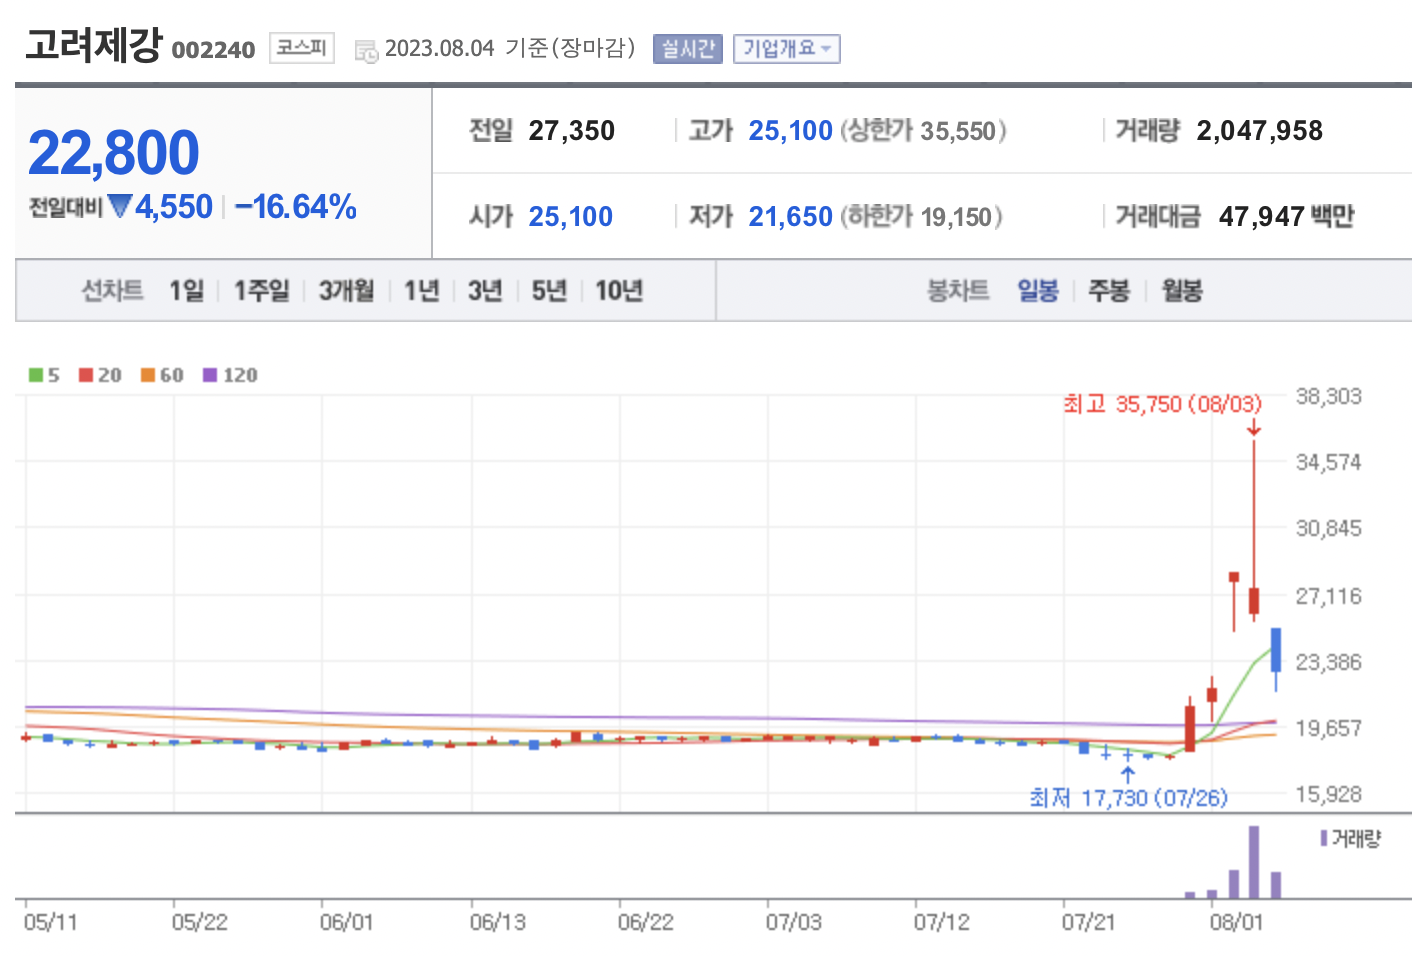This screenshot has height=956, width=1412.
Task: Click the orange 60-day moving average swatch
Action: 148,375
